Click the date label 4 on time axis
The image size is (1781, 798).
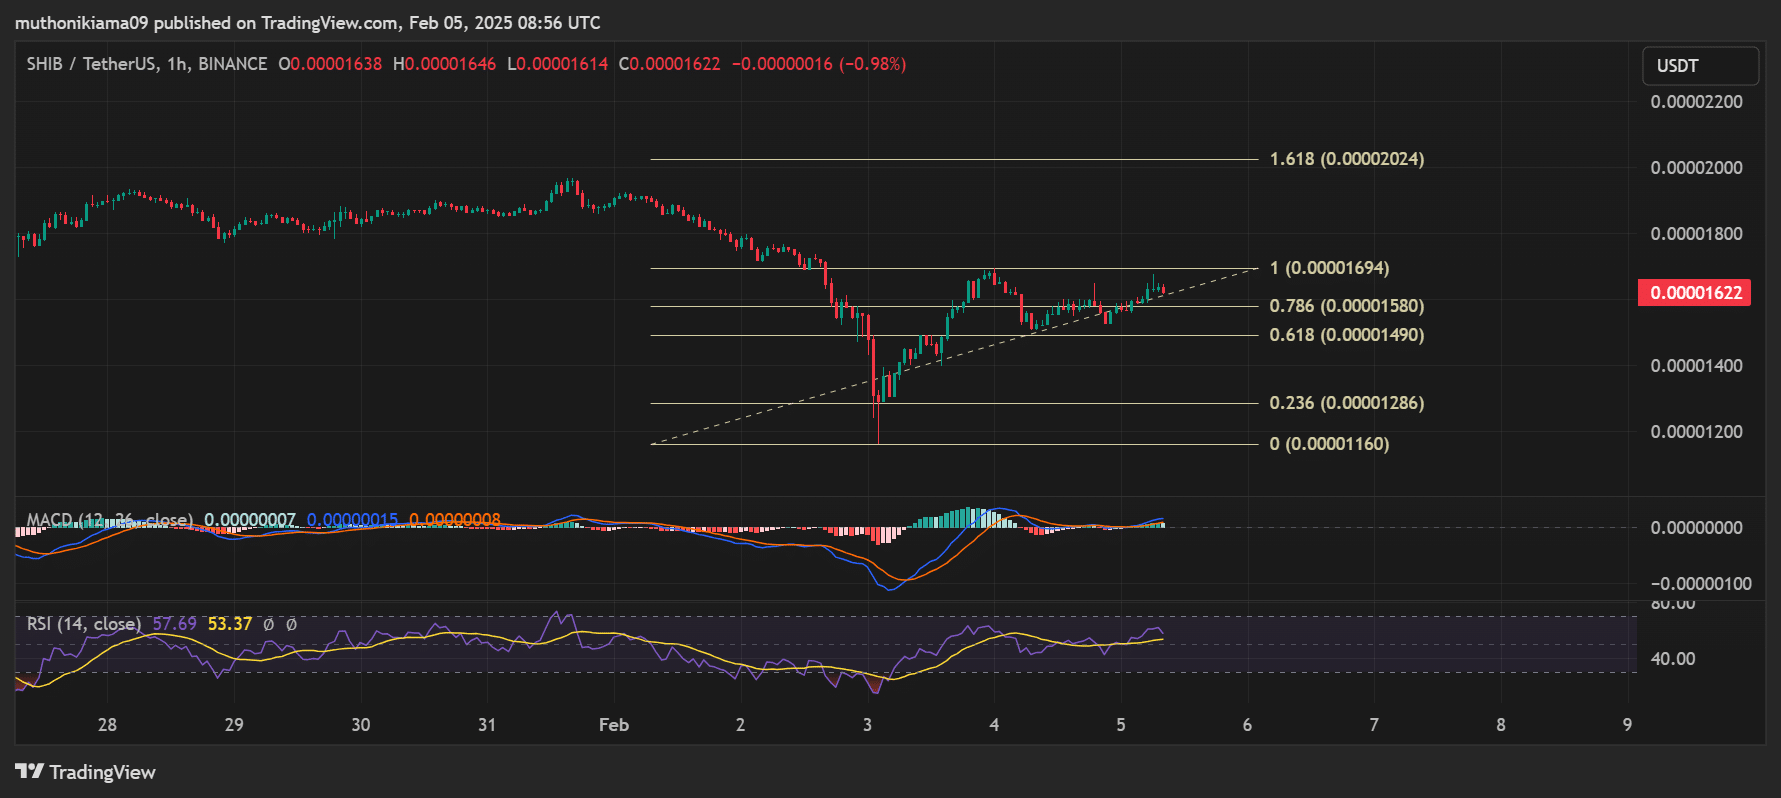[994, 725]
